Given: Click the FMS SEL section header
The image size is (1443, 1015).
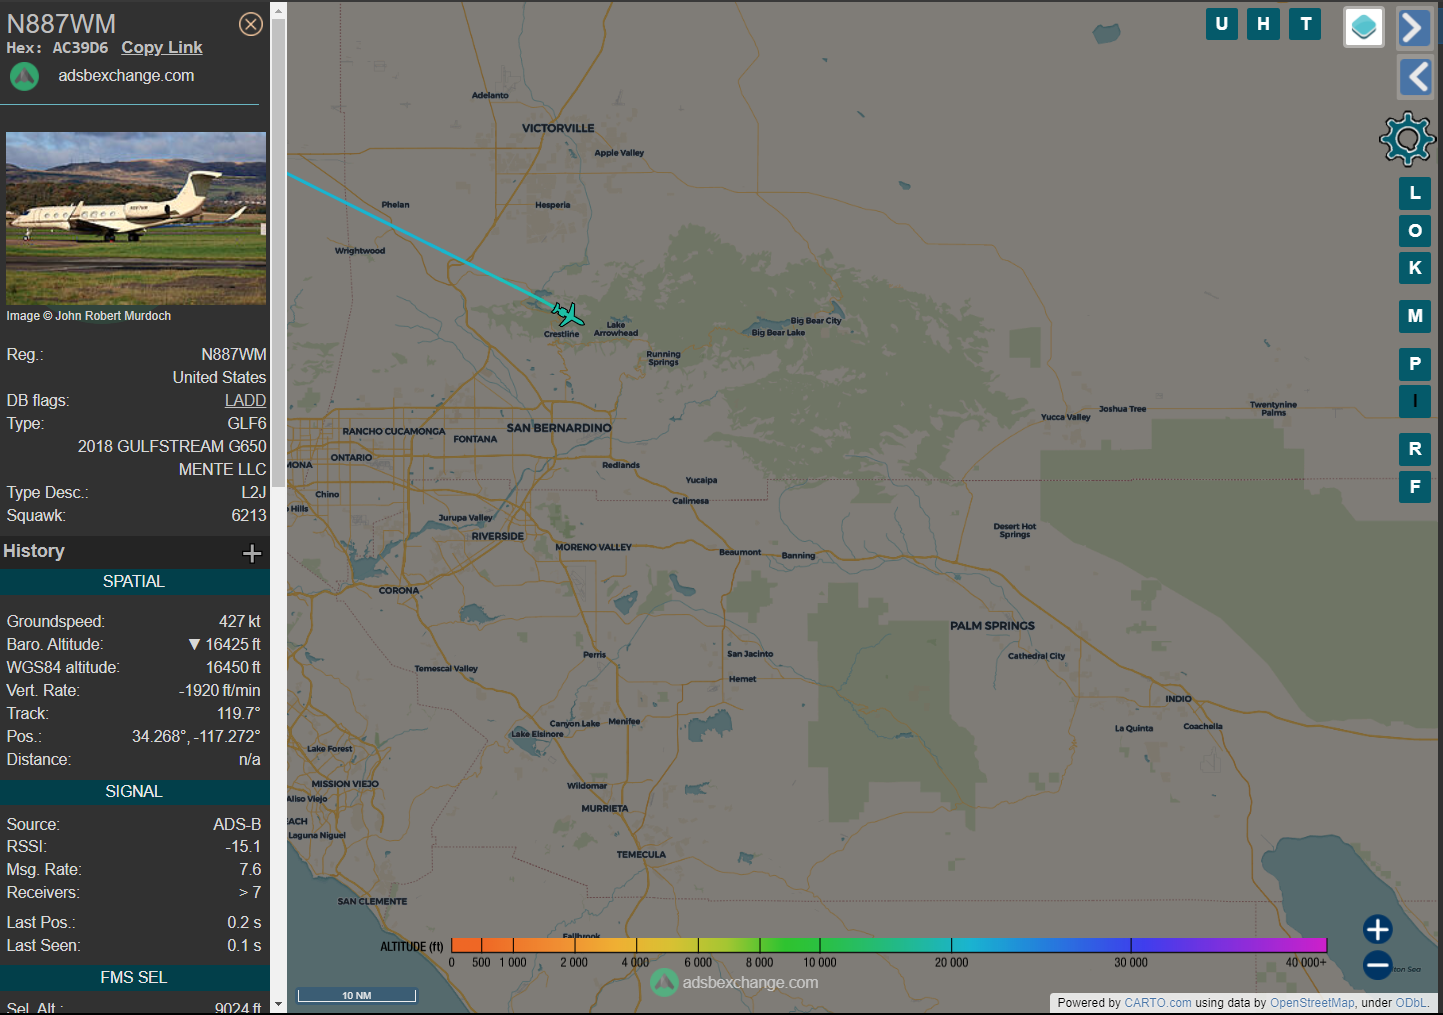Looking at the screenshot, I should (134, 978).
